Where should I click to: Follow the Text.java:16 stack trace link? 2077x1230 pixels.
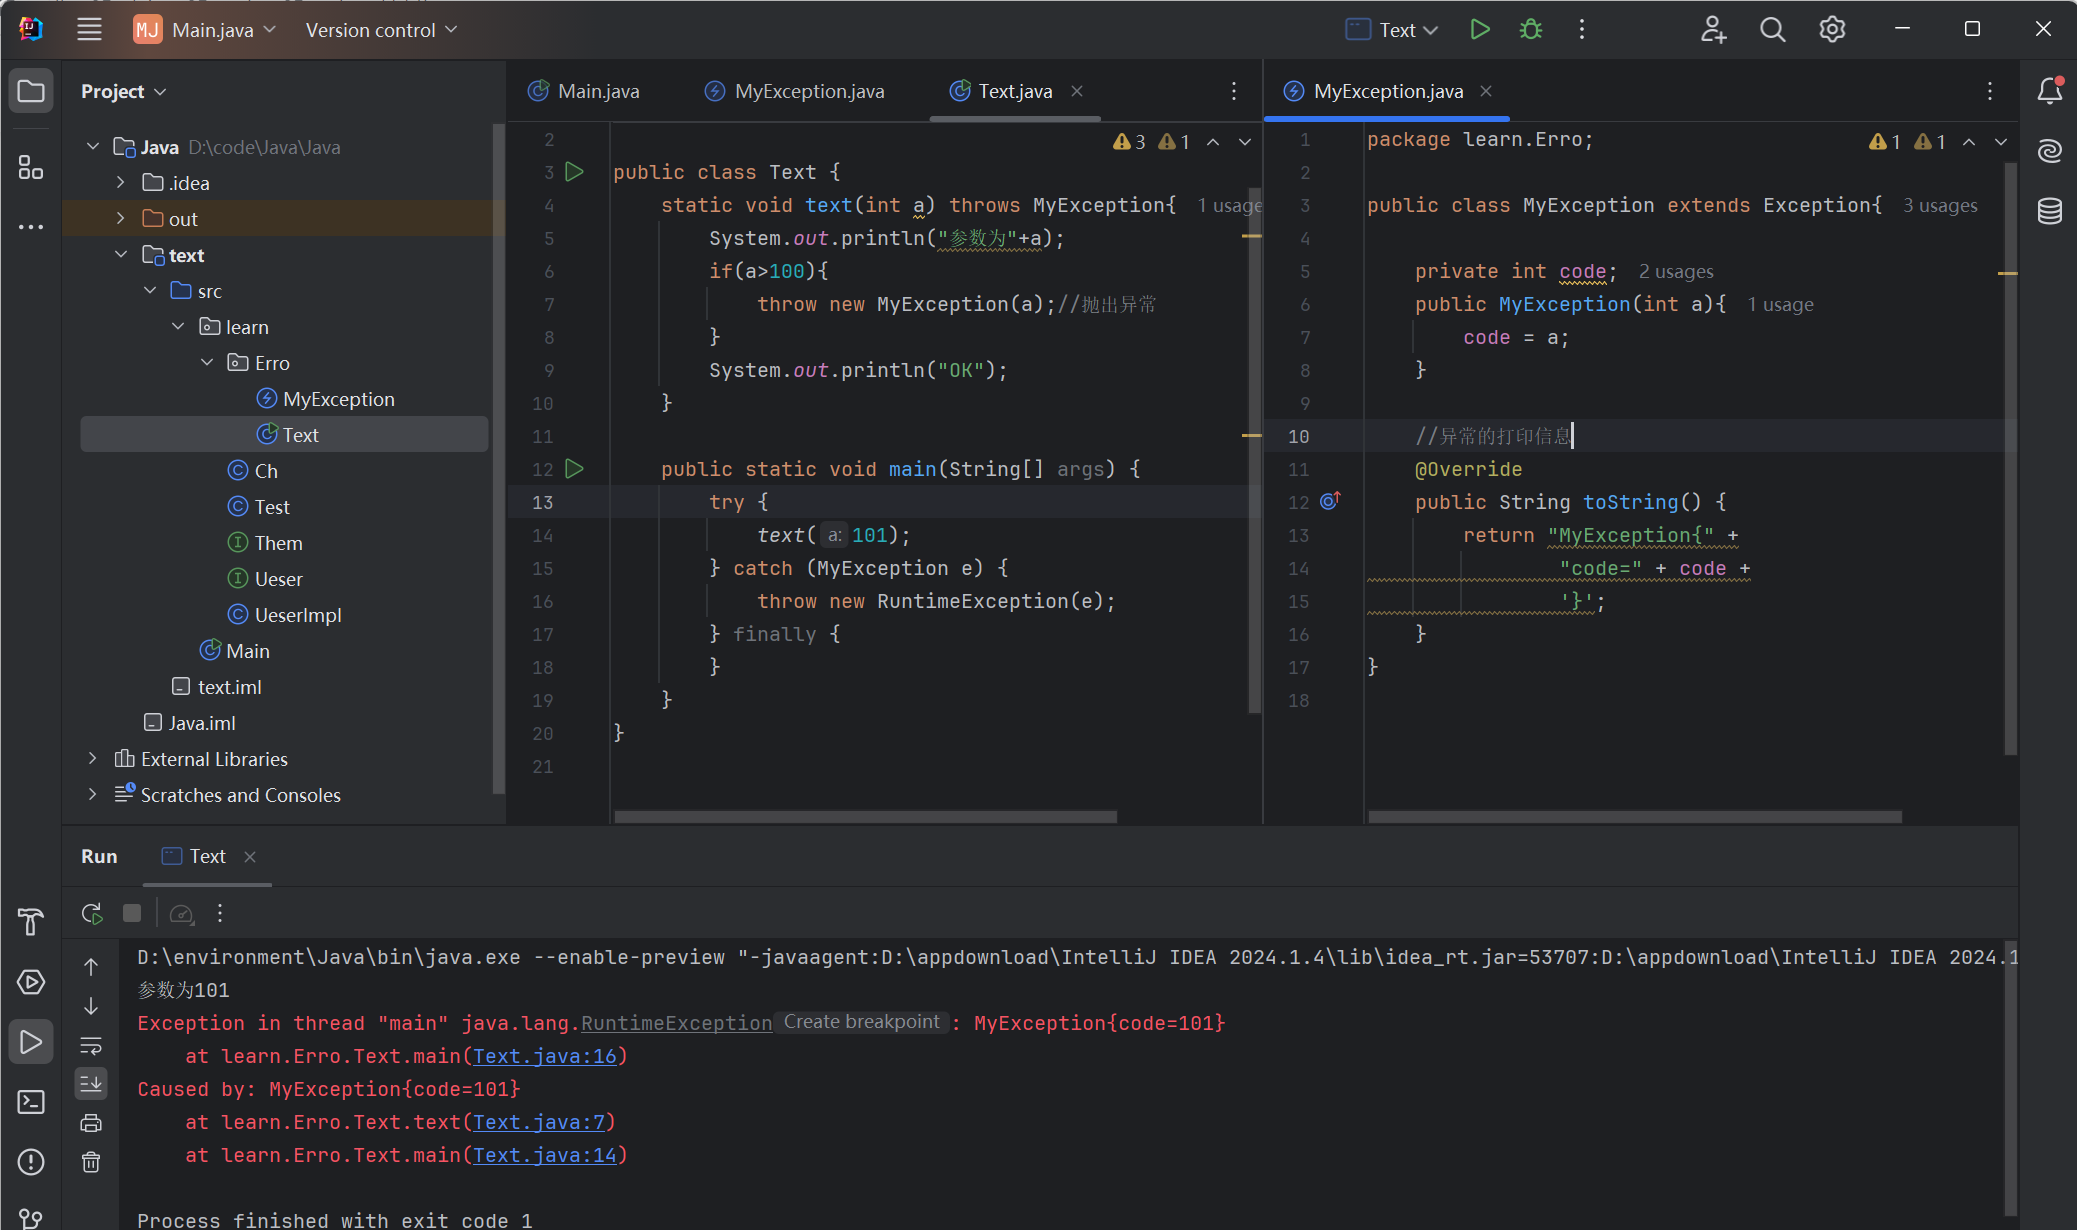(545, 1056)
